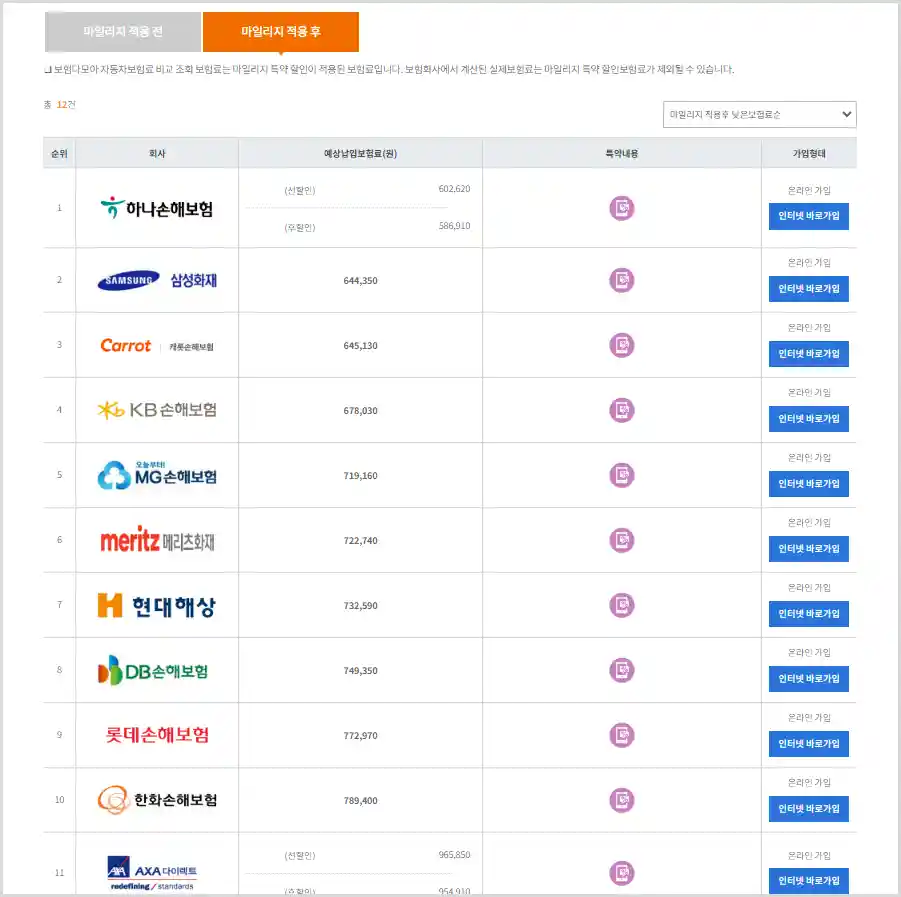This screenshot has width=901, height=897.
Task: Click 인터넷 바로가입 for Carrot 캐롯손해보험
Action: coord(808,353)
